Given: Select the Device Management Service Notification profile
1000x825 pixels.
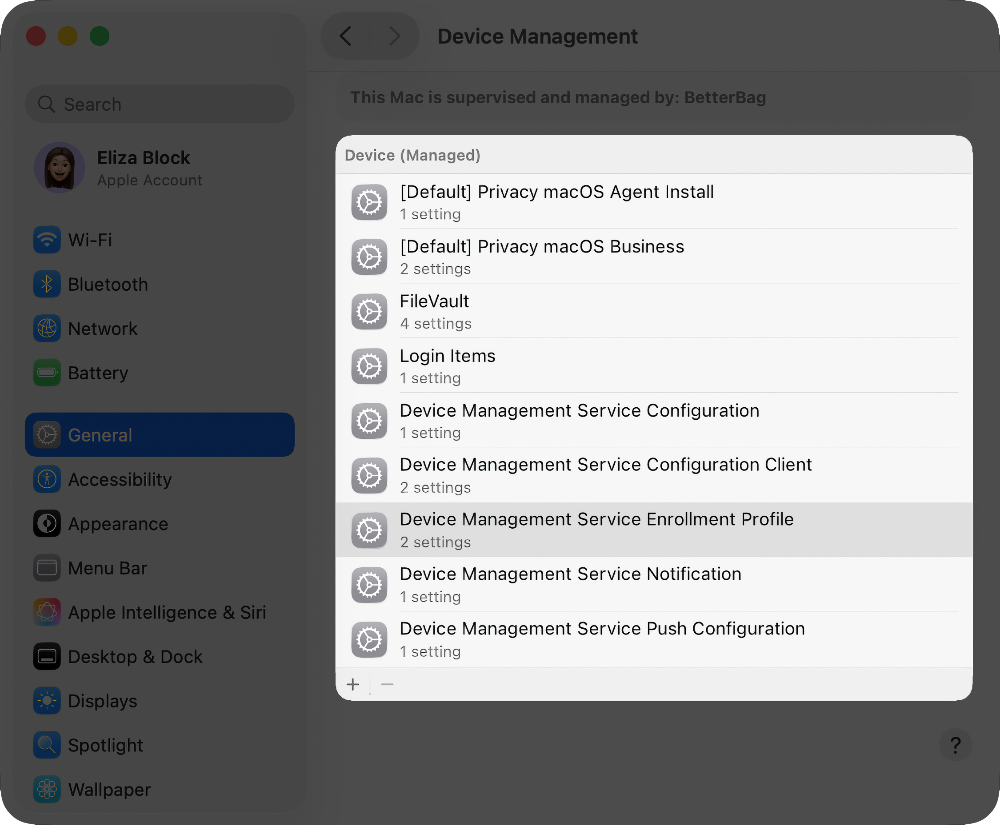Looking at the screenshot, I should click(x=570, y=584).
